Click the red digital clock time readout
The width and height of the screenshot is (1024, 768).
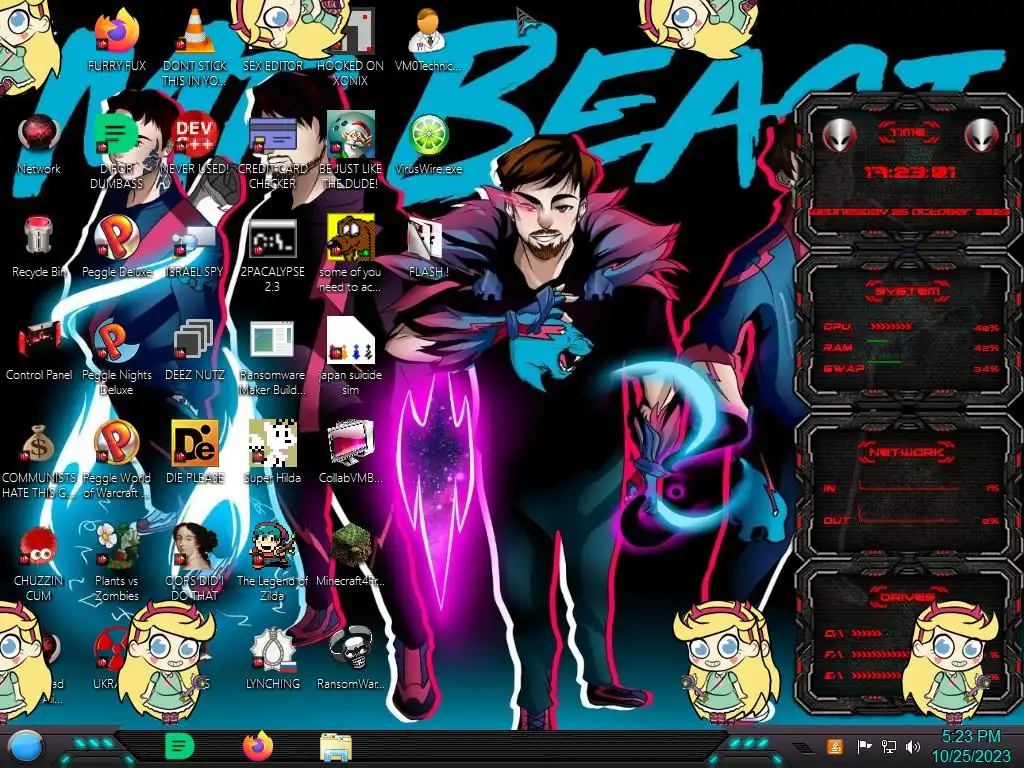tap(910, 172)
